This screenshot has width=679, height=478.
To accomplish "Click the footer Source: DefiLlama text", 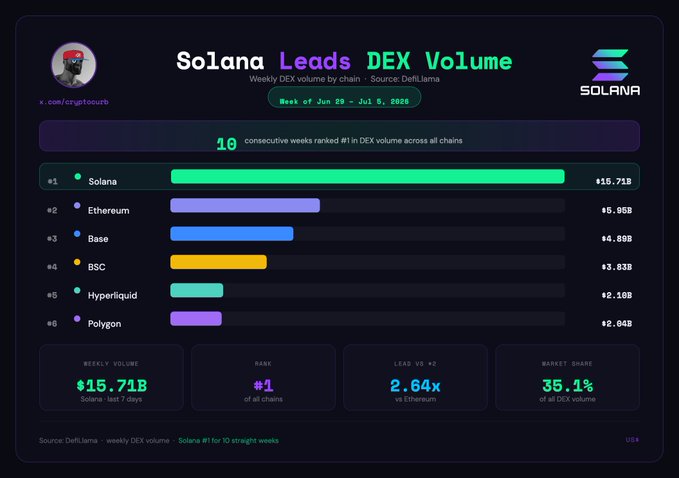I will (68, 440).
